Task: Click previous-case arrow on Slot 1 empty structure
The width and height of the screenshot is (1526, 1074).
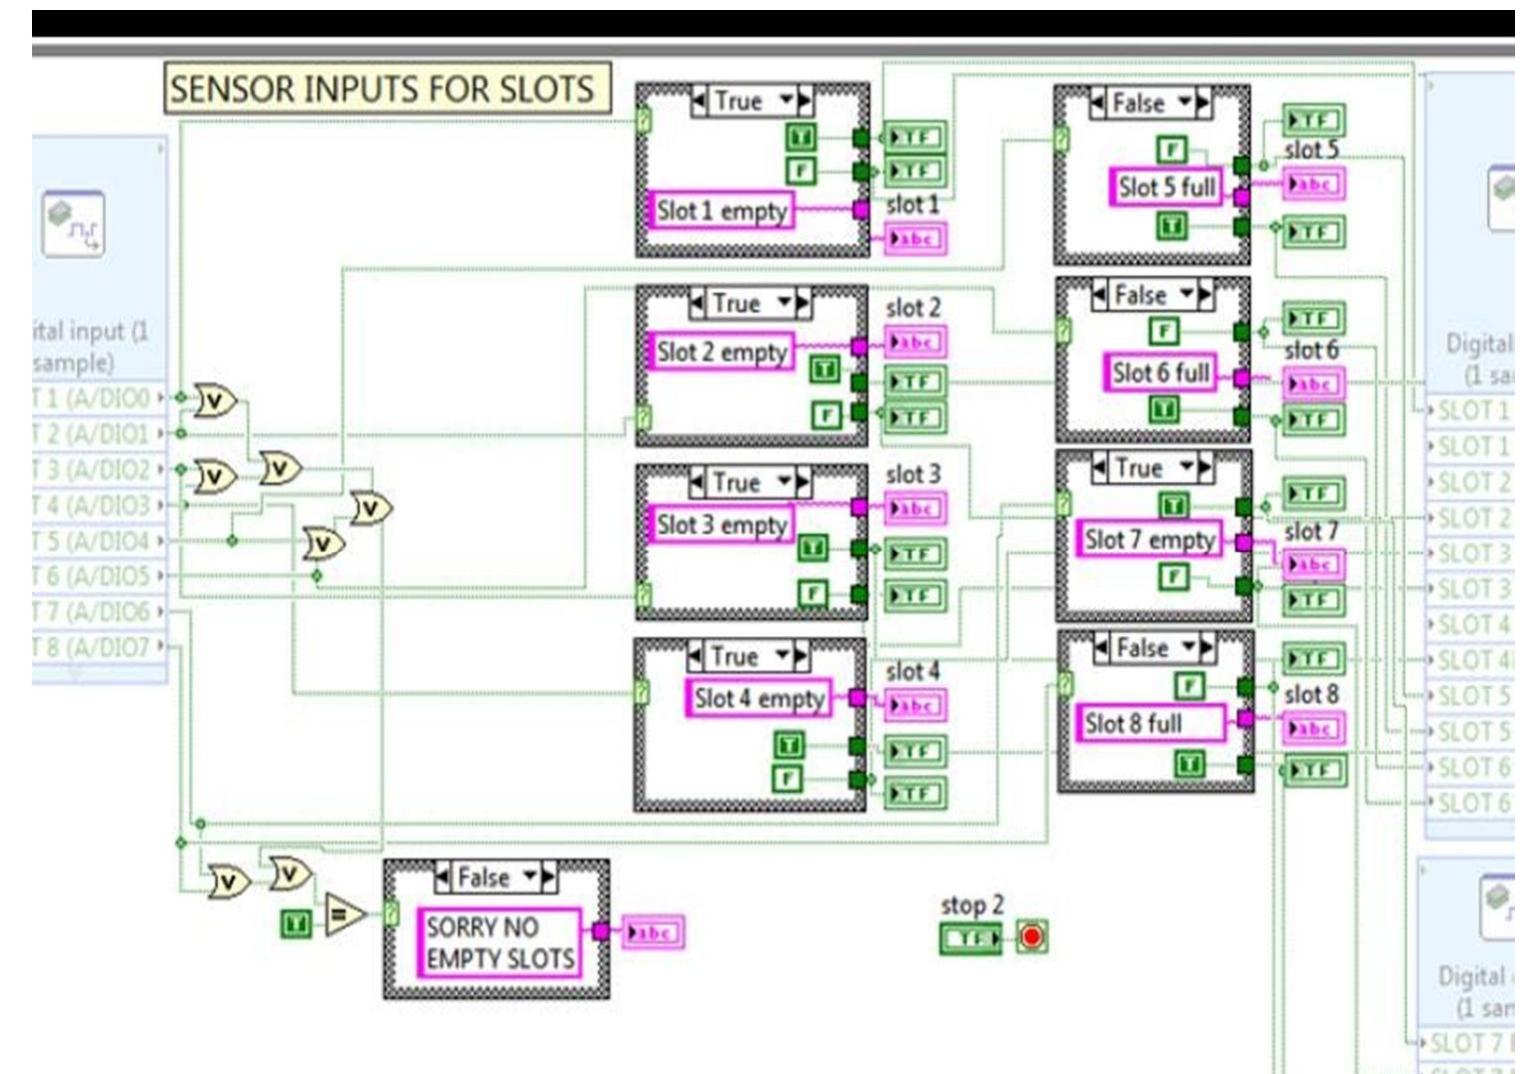Action: 699,101
